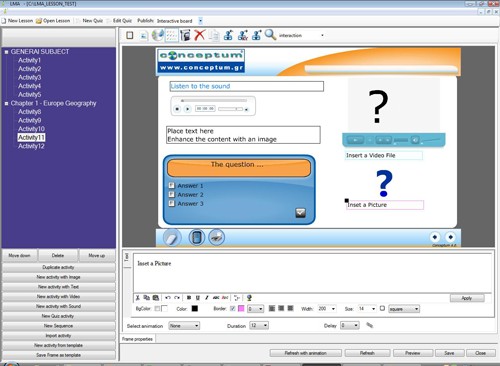Open the Select animation dropdown
This screenshot has height=366, width=500.
(184, 325)
